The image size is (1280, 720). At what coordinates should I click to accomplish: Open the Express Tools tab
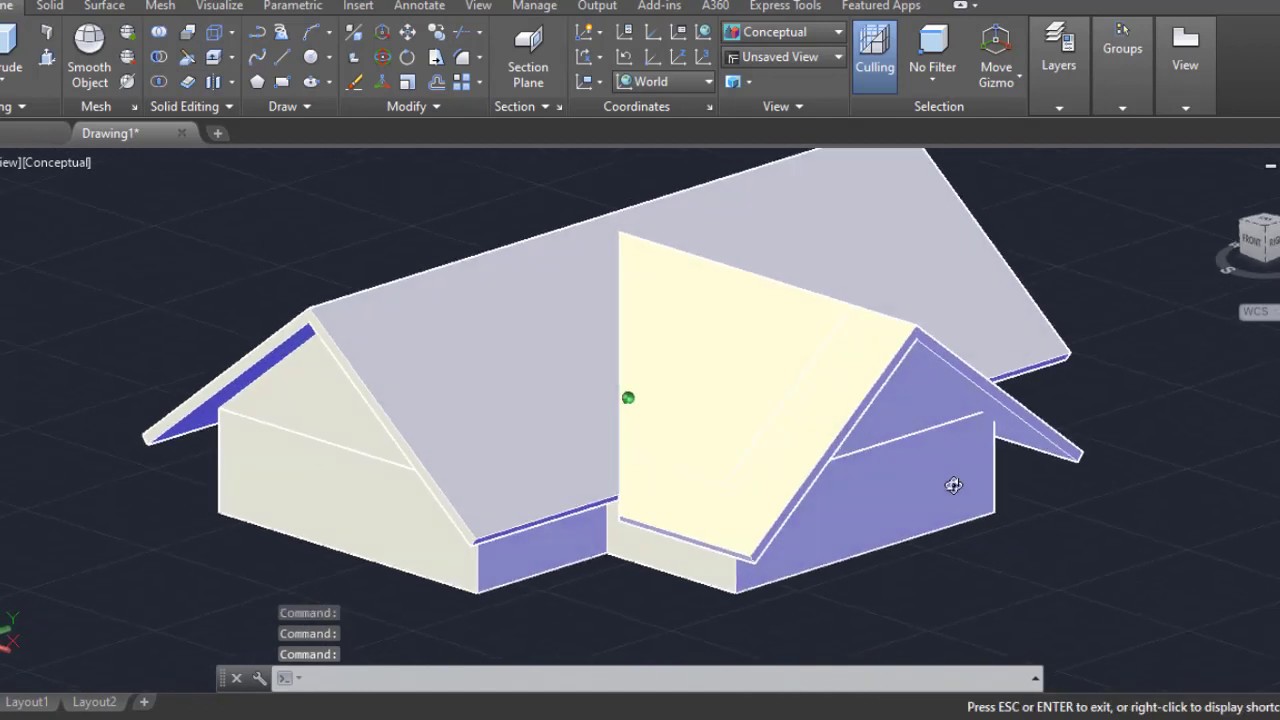(785, 6)
